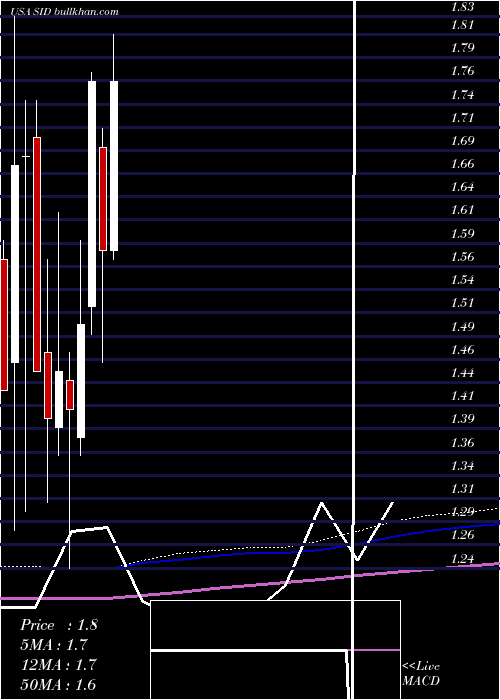Click the 1.54 price axis label
Image resolution: width=500 pixels, height=700 pixels.
[x=462, y=280]
